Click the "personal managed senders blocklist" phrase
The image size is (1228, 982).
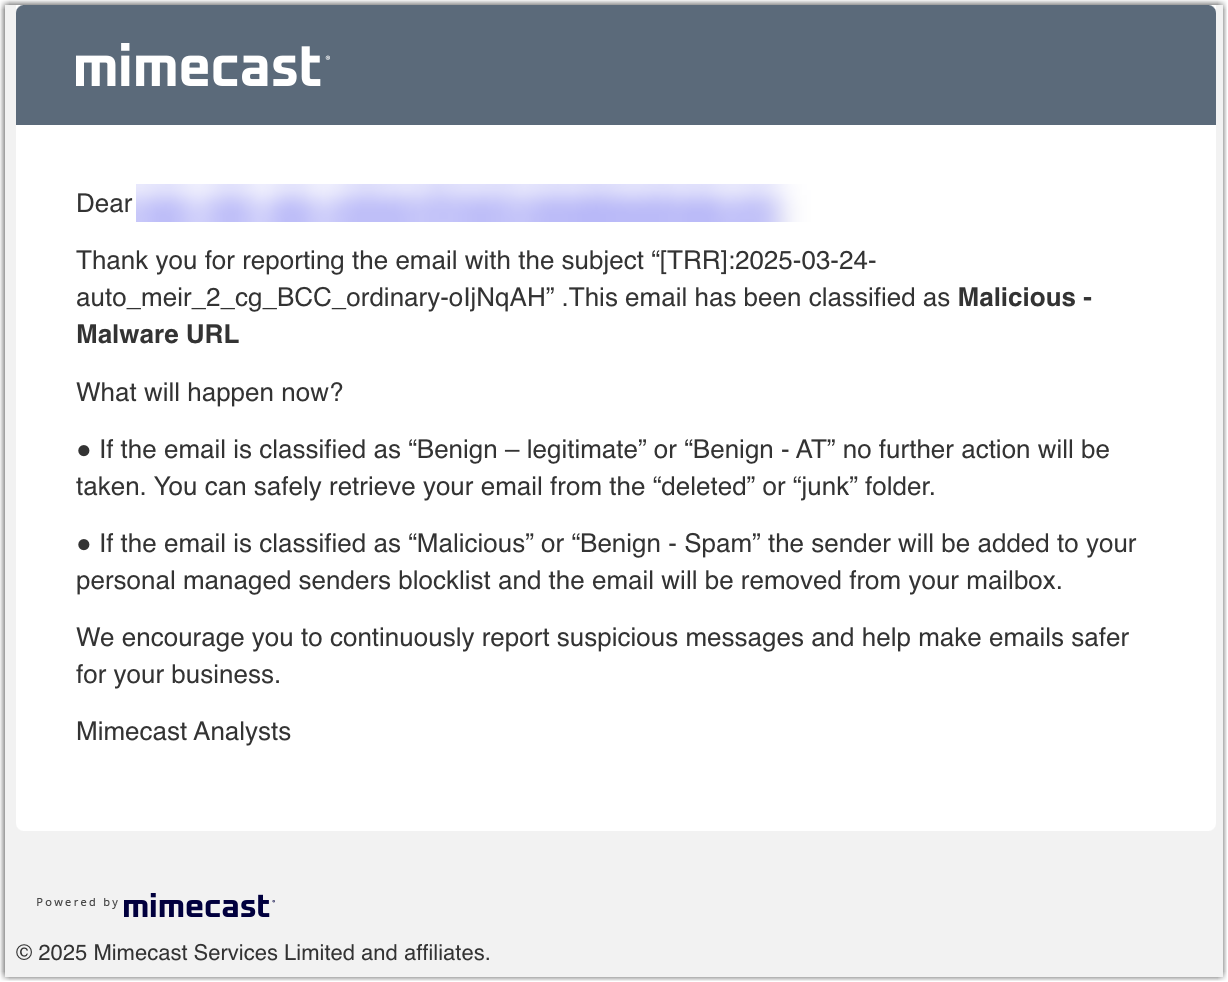[284, 580]
